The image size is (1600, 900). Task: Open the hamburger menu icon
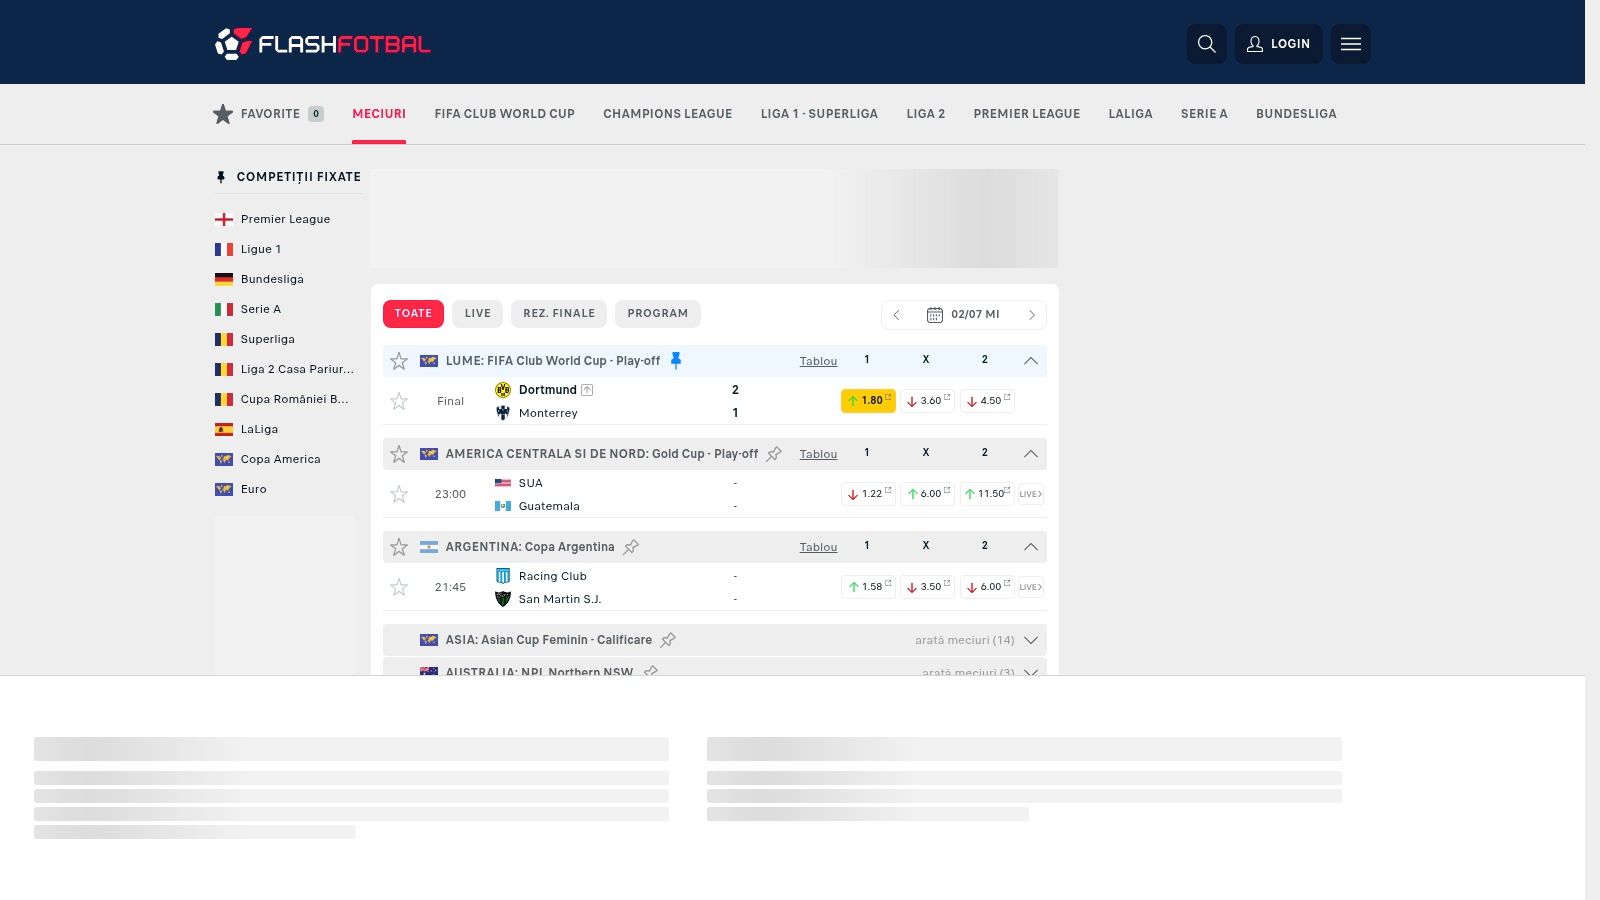pos(1350,44)
